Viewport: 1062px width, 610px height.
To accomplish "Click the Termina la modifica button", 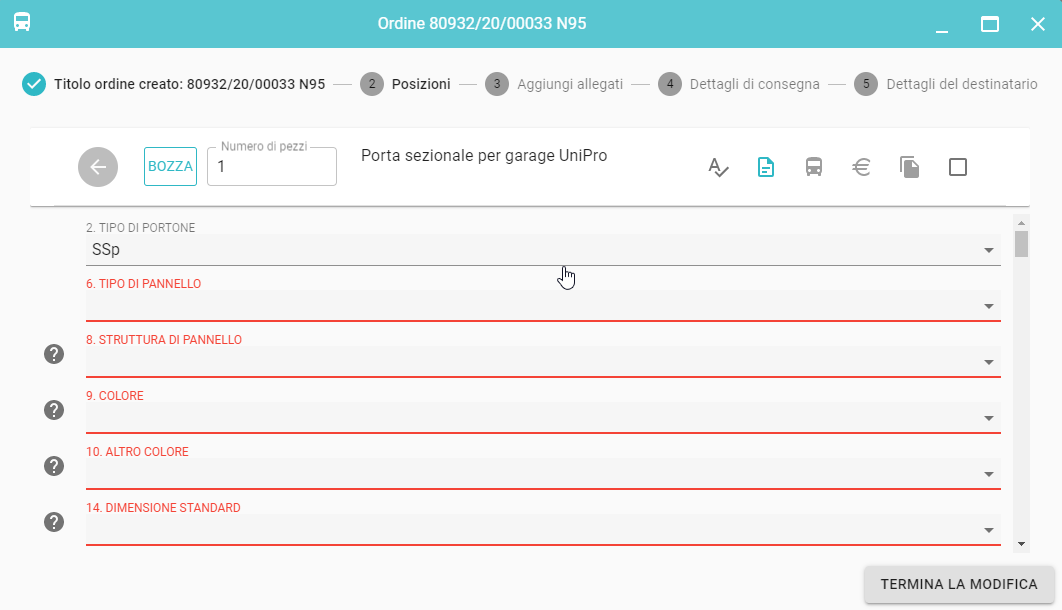I will click(x=958, y=584).
